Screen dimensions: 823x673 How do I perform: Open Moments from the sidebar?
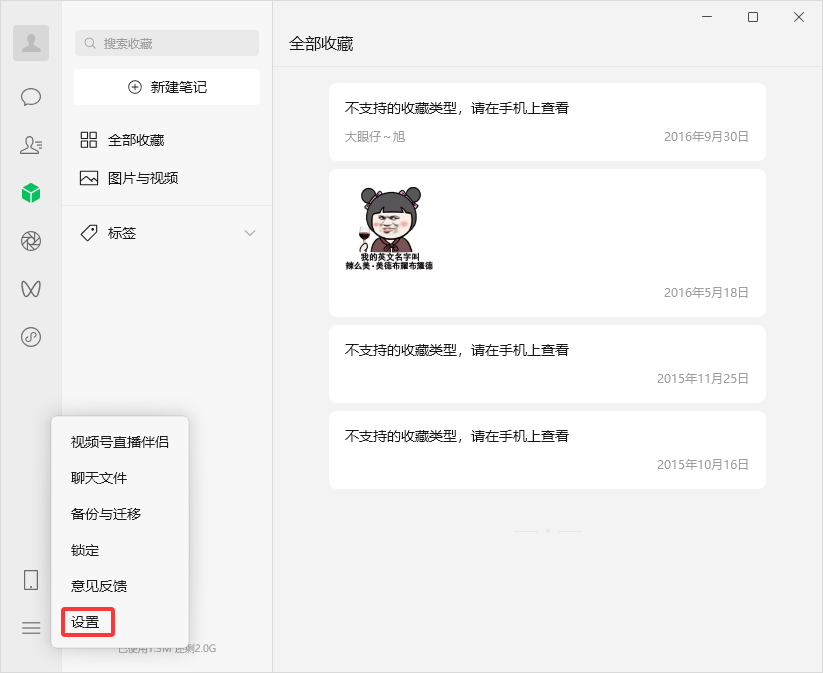tap(30, 240)
